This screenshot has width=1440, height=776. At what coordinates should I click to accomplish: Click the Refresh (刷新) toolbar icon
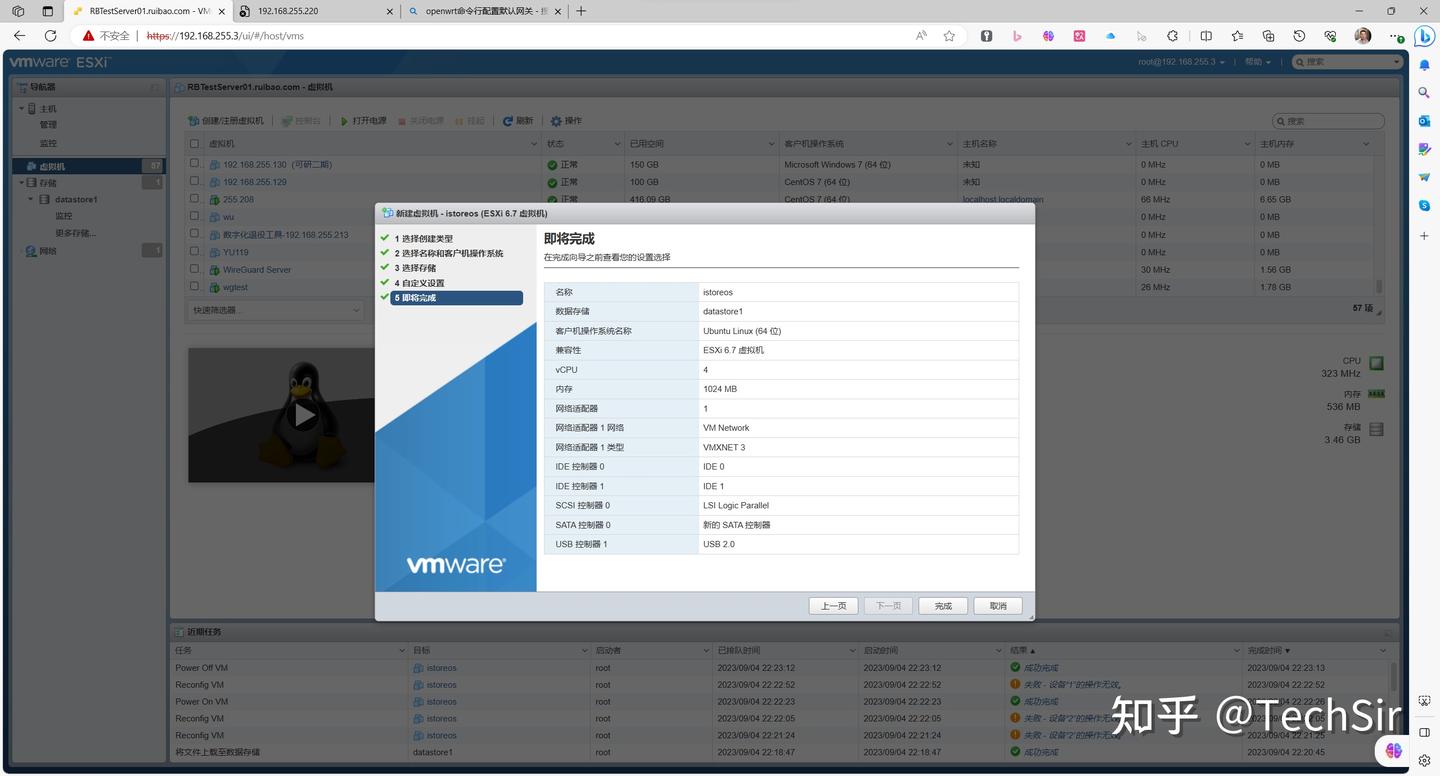click(518, 121)
